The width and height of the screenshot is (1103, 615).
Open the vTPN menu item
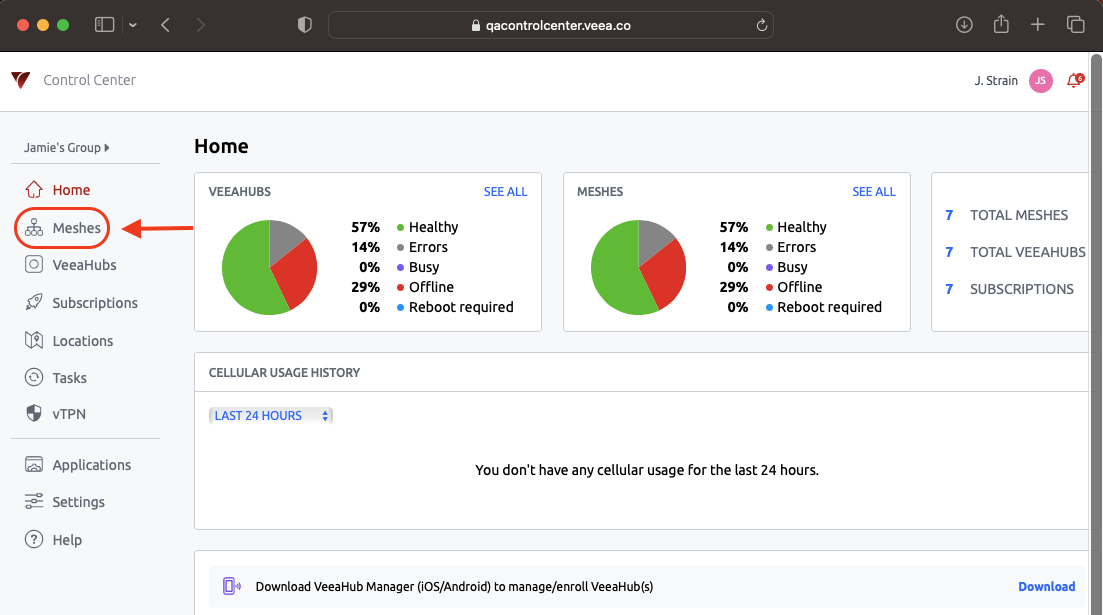click(69, 414)
